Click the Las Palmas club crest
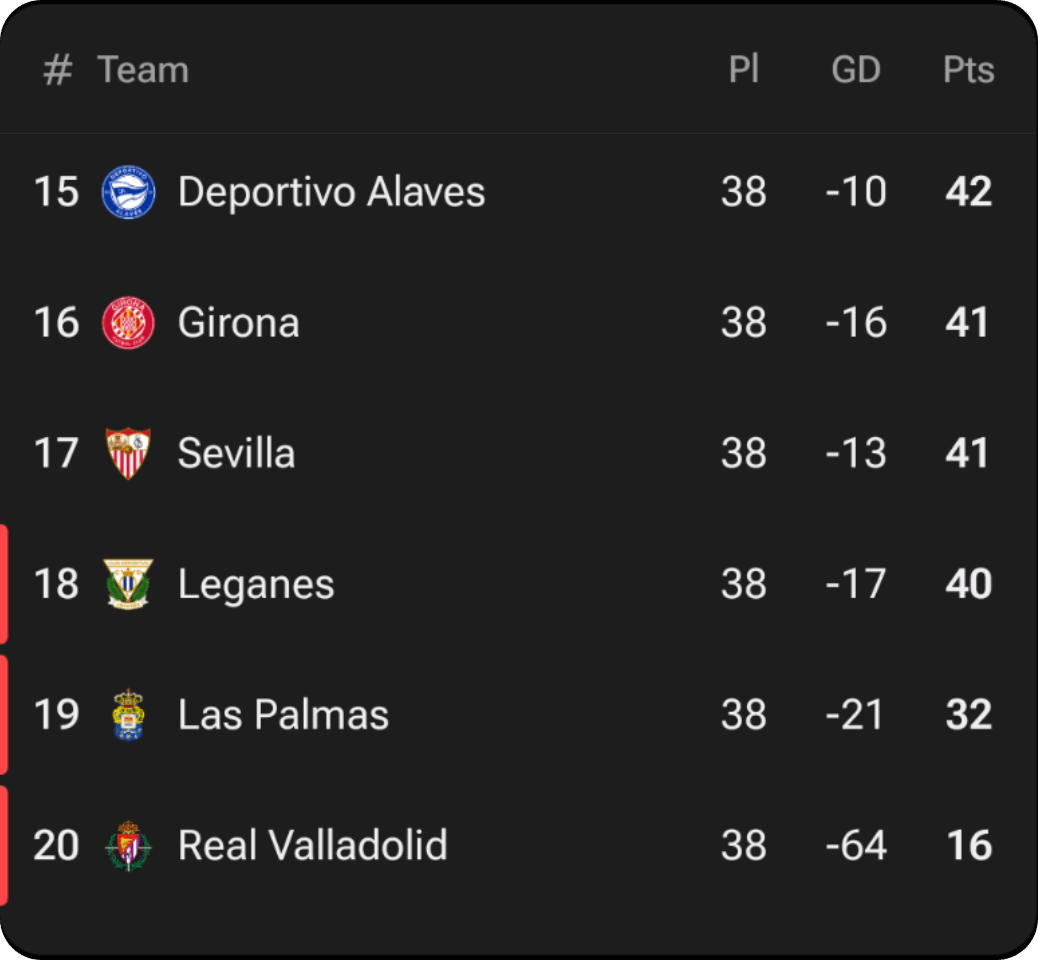 click(x=129, y=715)
